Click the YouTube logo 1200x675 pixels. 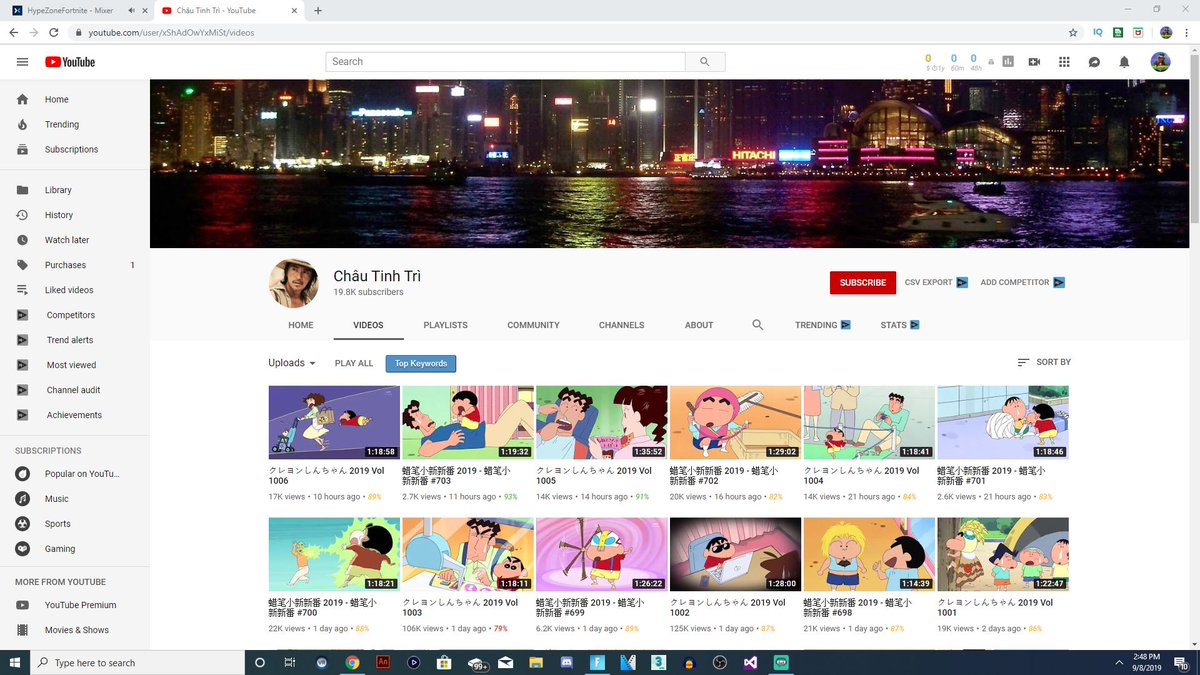tap(70, 62)
